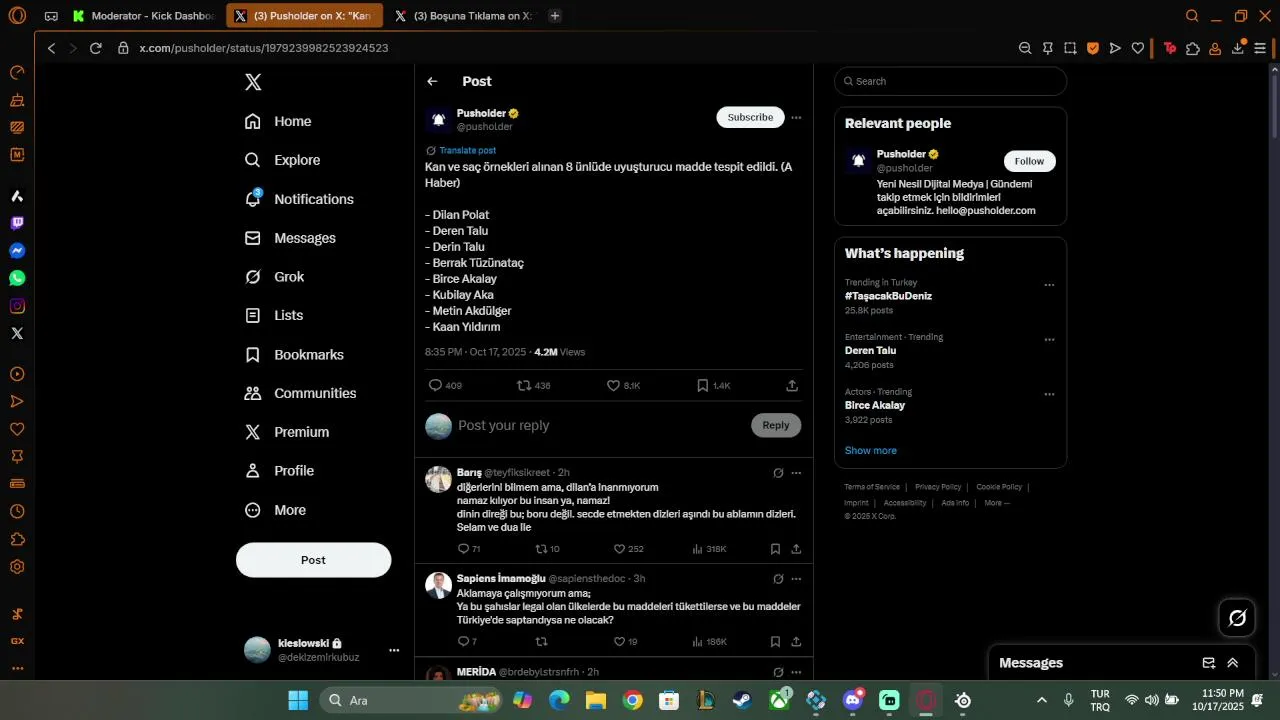Open browser tab search icon
Viewport: 1280px width, 720px height.
(x=1192, y=16)
